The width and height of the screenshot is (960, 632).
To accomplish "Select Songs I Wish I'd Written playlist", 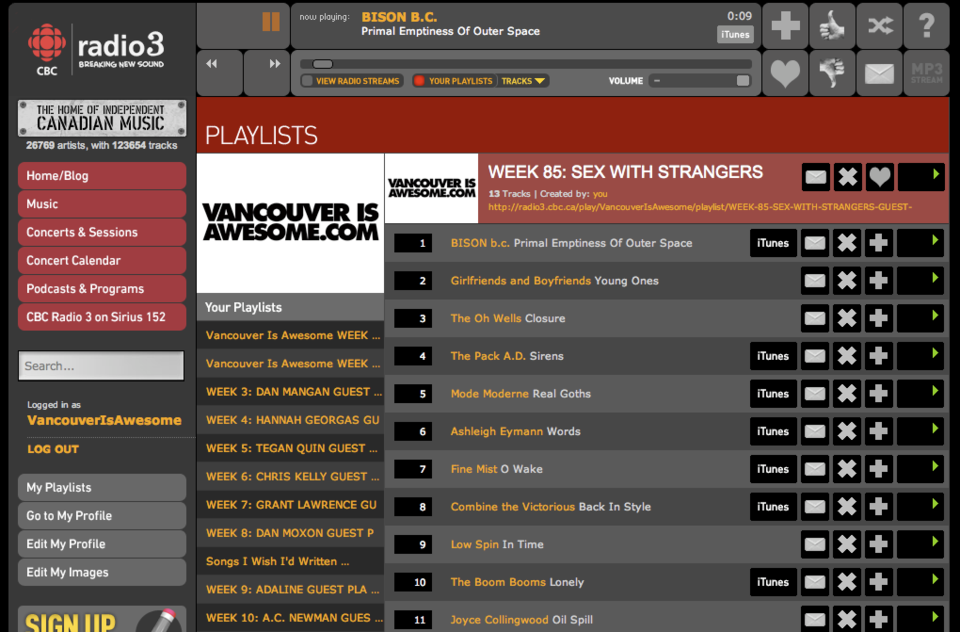I will [290, 561].
